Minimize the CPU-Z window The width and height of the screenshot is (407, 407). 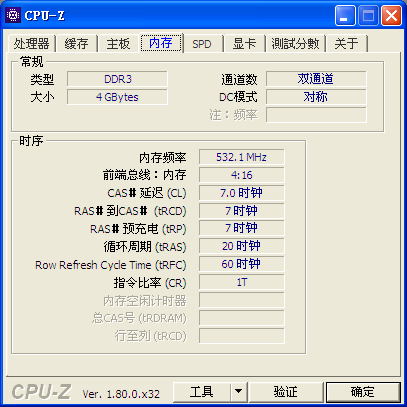pos(345,15)
